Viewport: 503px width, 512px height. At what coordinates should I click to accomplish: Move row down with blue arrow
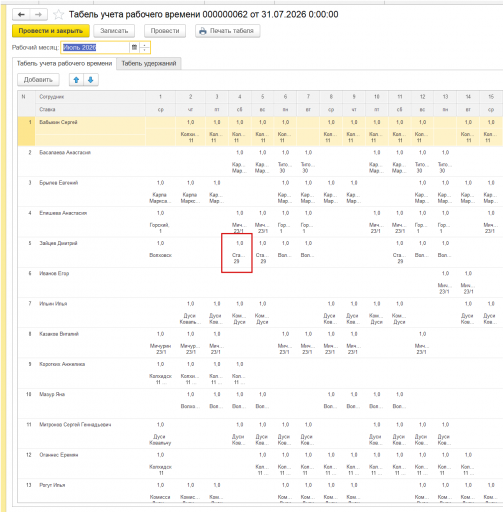tap(91, 80)
